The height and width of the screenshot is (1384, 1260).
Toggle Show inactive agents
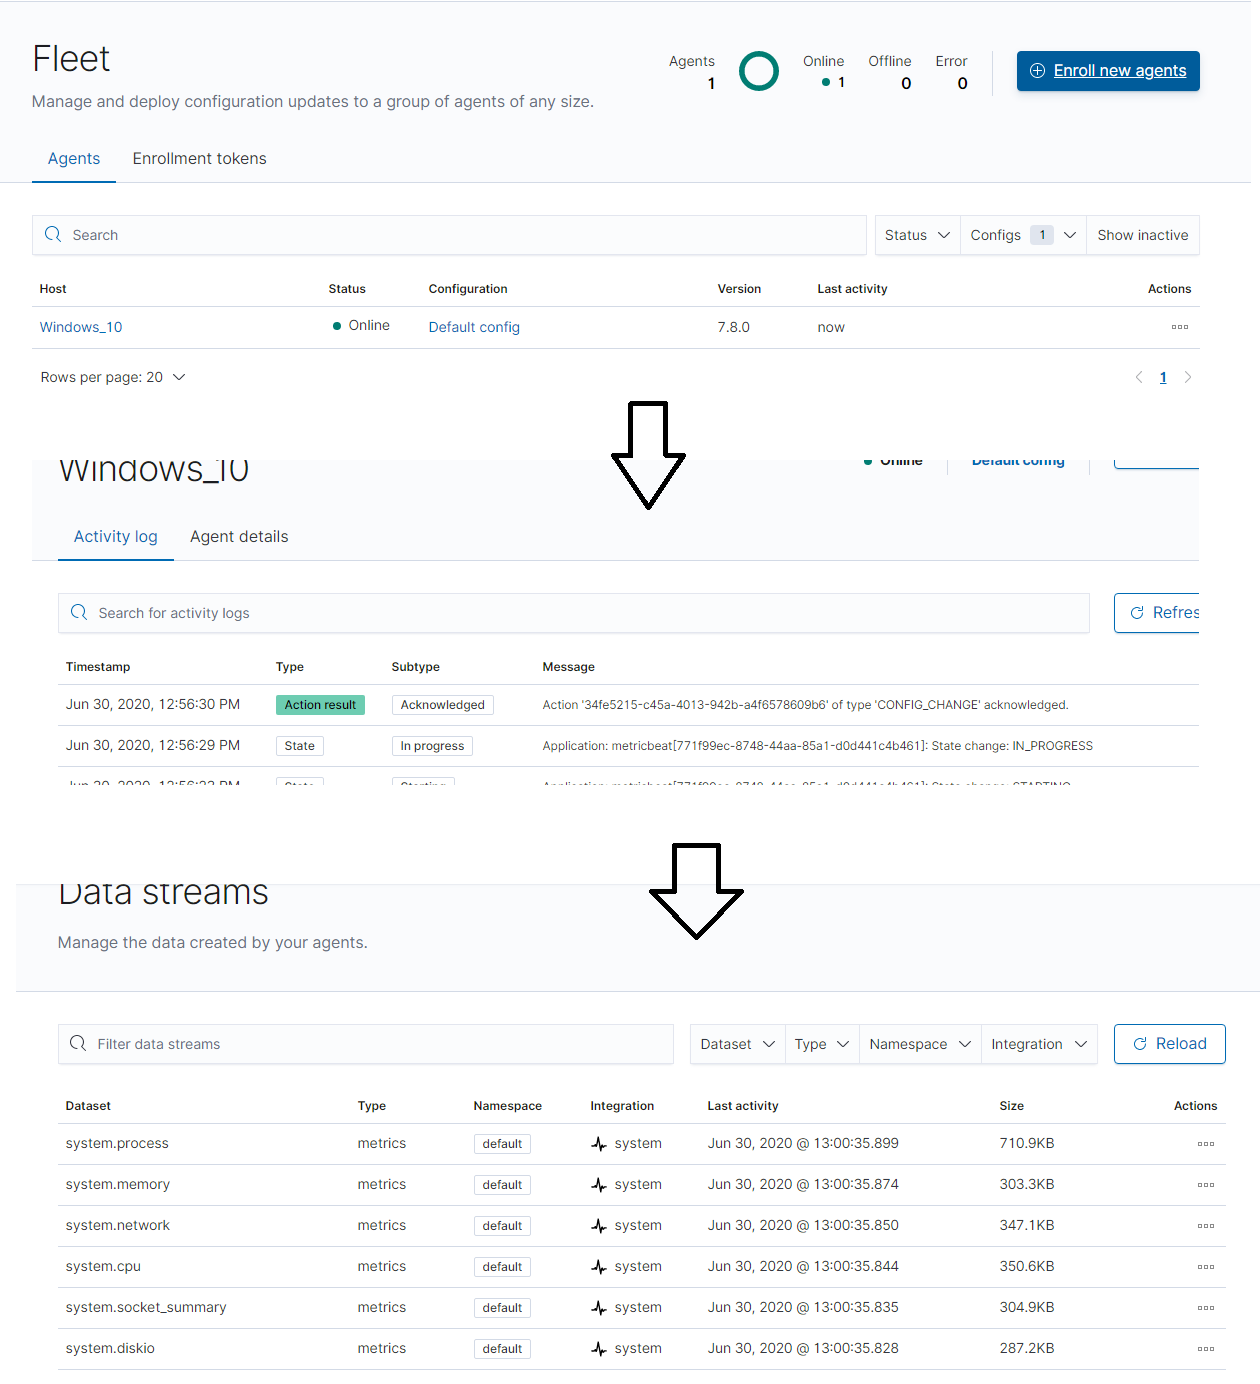pyautogui.click(x=1143, y=235)
